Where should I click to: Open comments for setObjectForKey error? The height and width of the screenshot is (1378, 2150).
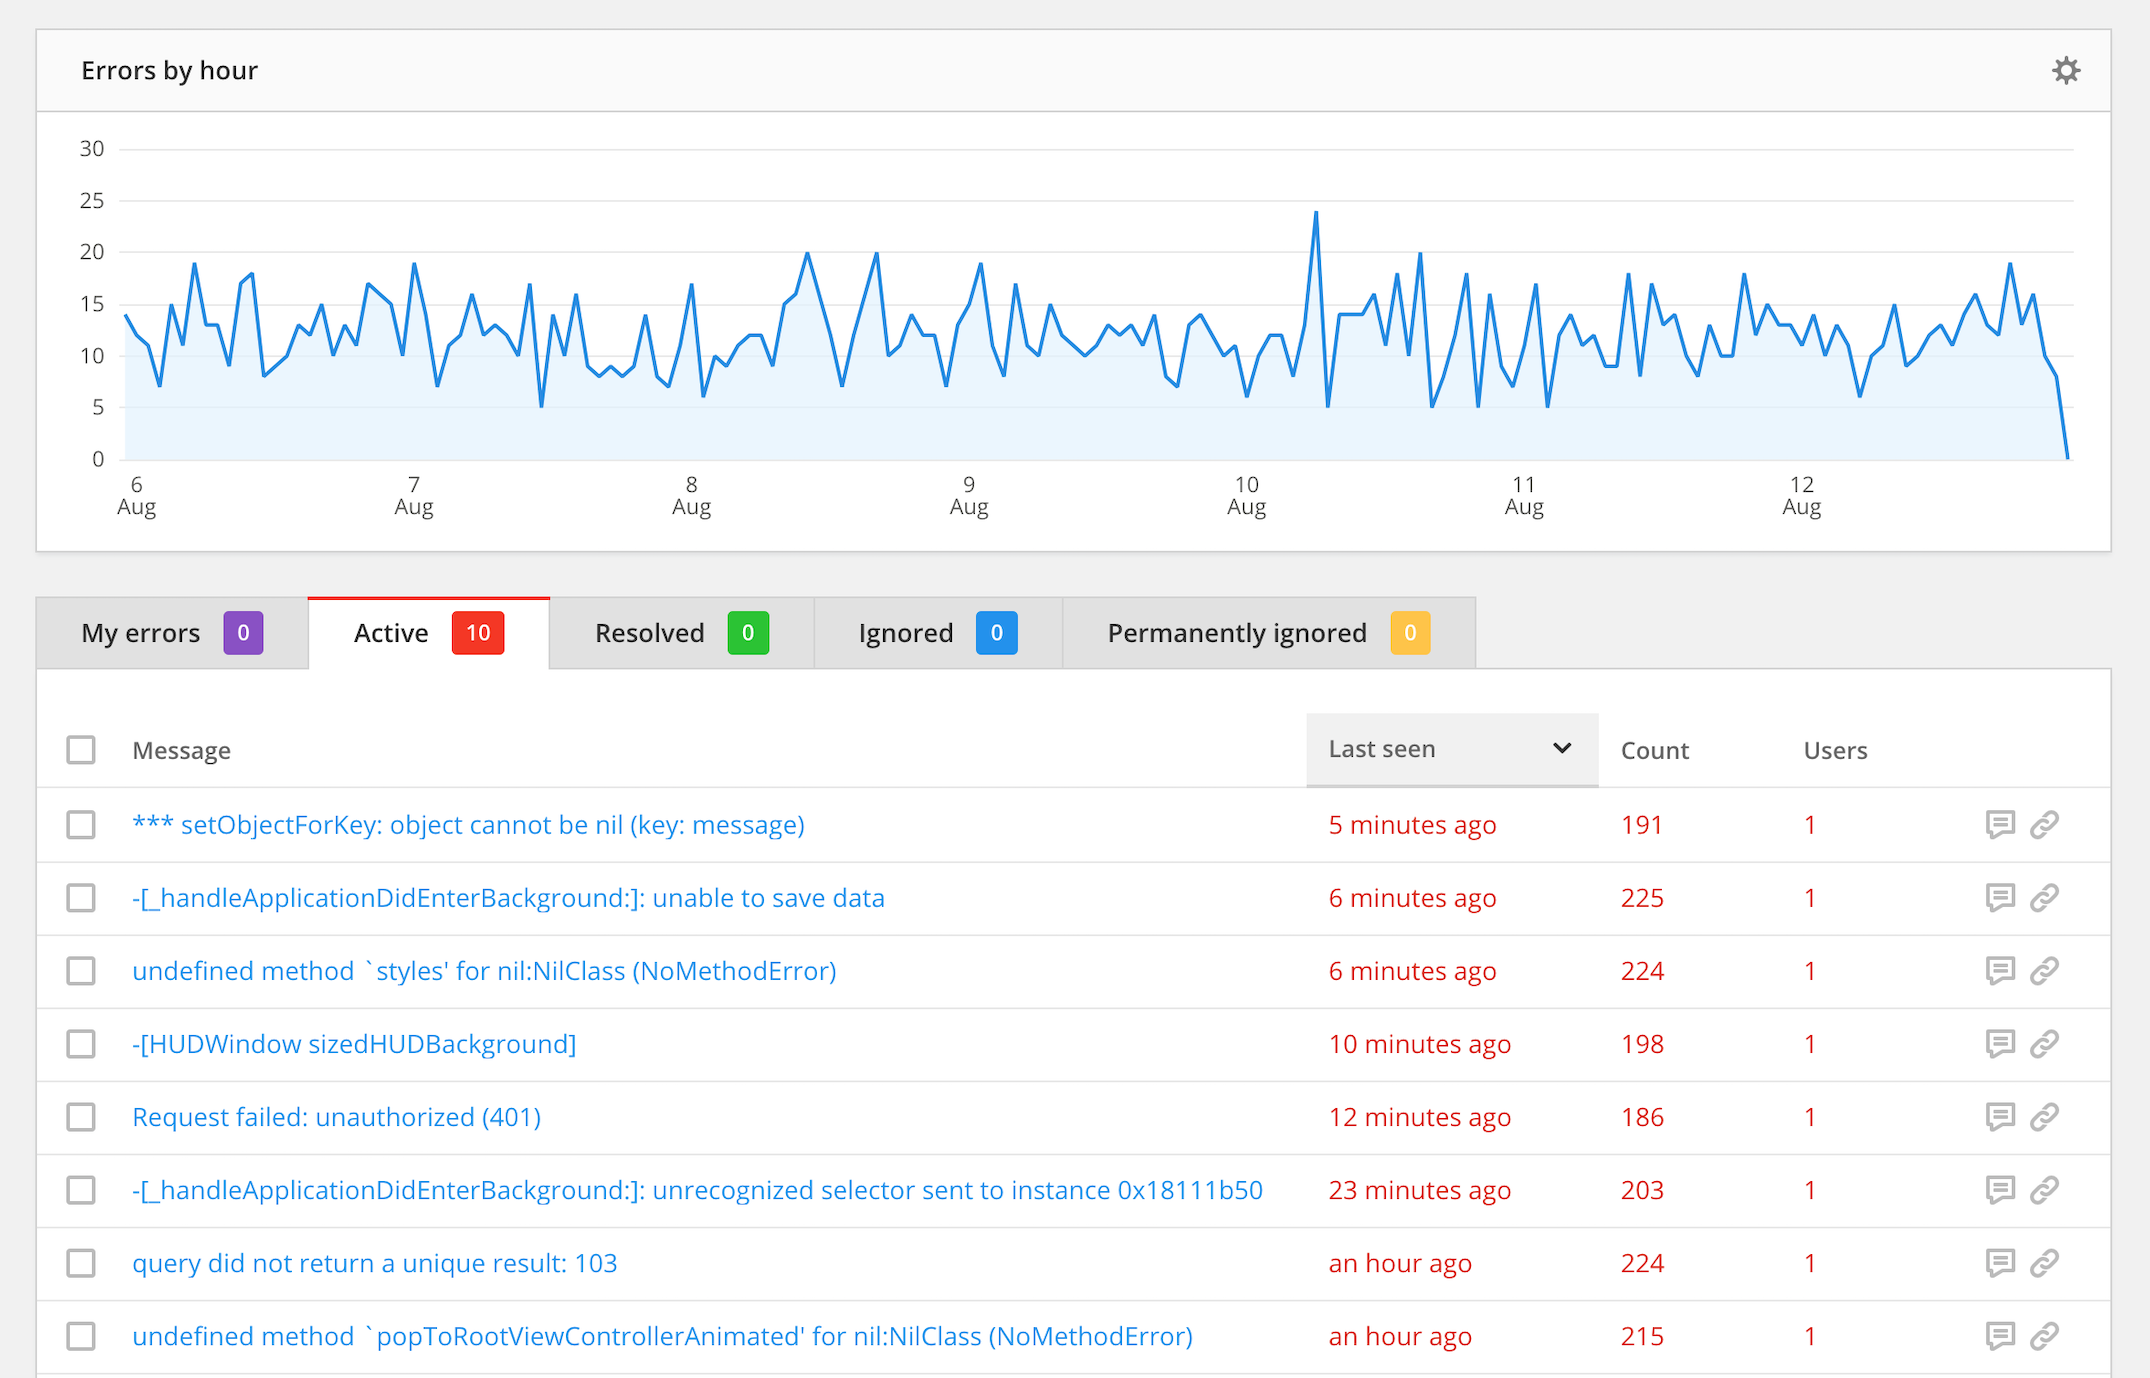2000,825
